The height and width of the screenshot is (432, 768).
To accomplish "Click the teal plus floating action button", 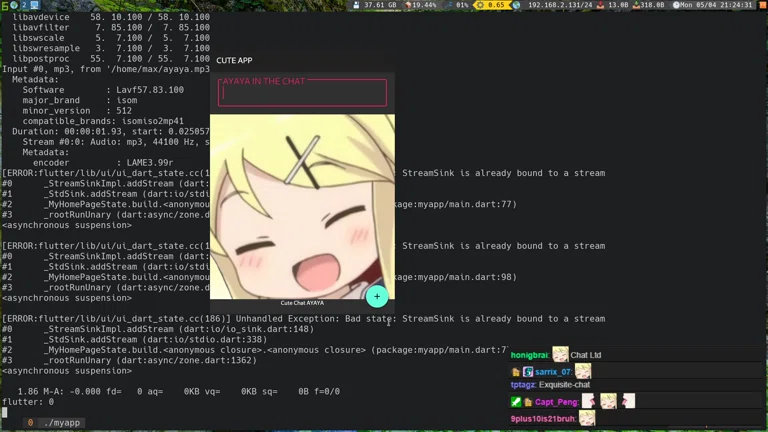I will point(377,296).
